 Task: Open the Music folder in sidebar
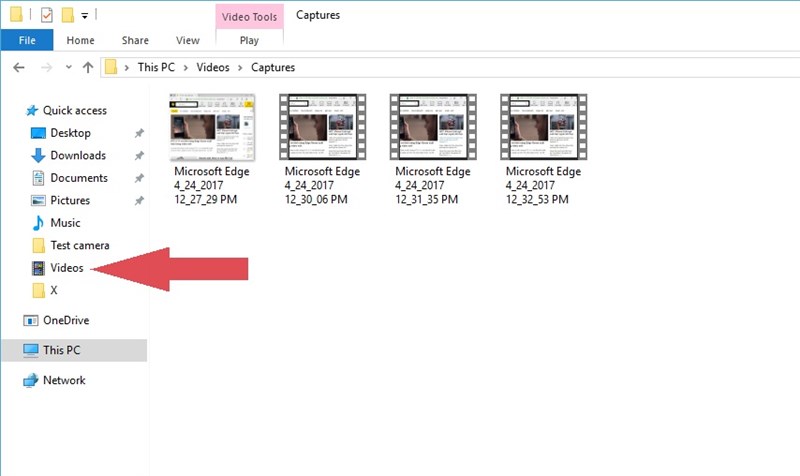(x=65, y=223)
